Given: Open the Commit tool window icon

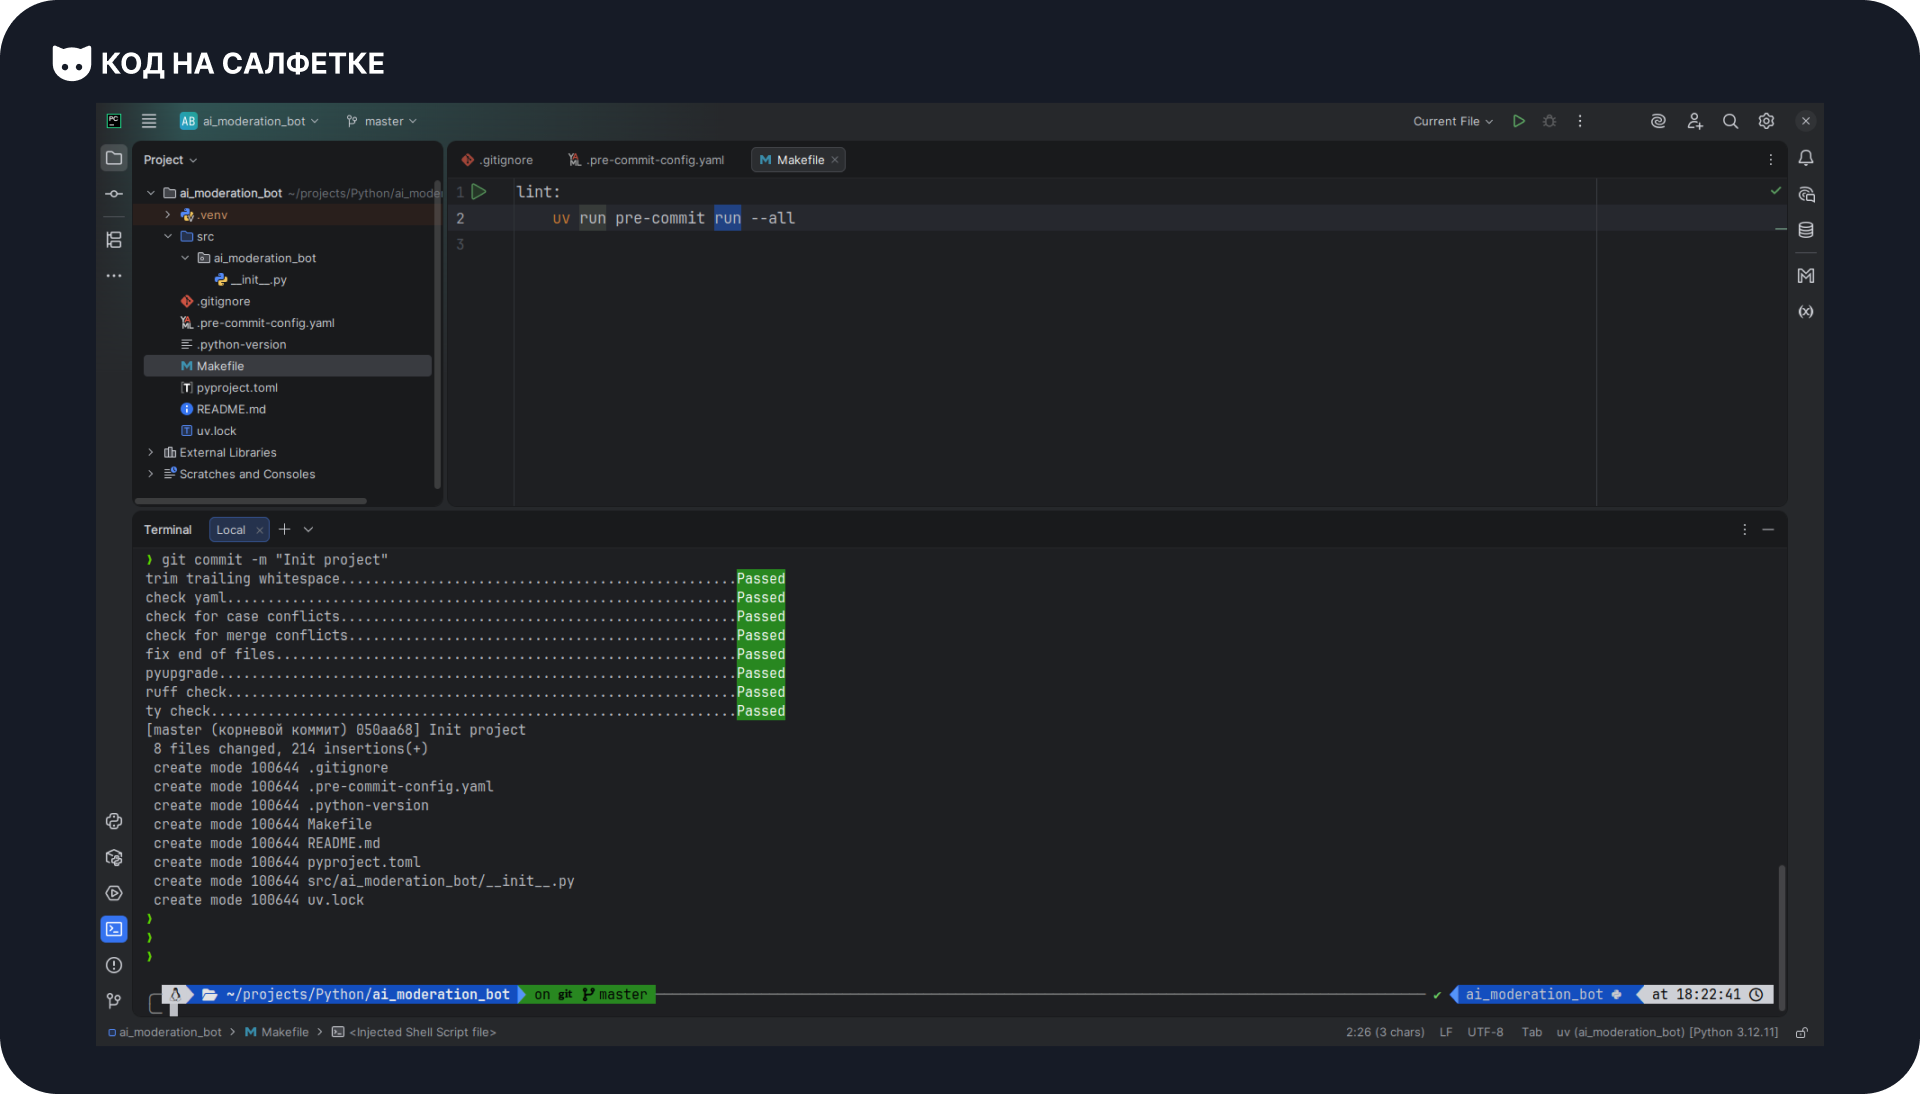Looking at the screenshot, I should (x=114, y=194).
